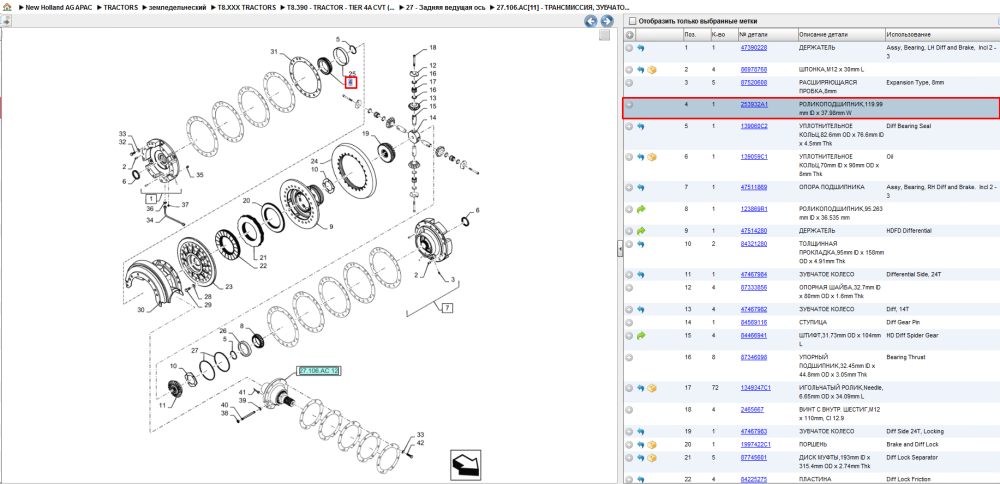The image size is (1000, 484).
Task: Toggle the round selector for ОПОРНАЯ ШАЙБА row
Action: click(629, 288)
